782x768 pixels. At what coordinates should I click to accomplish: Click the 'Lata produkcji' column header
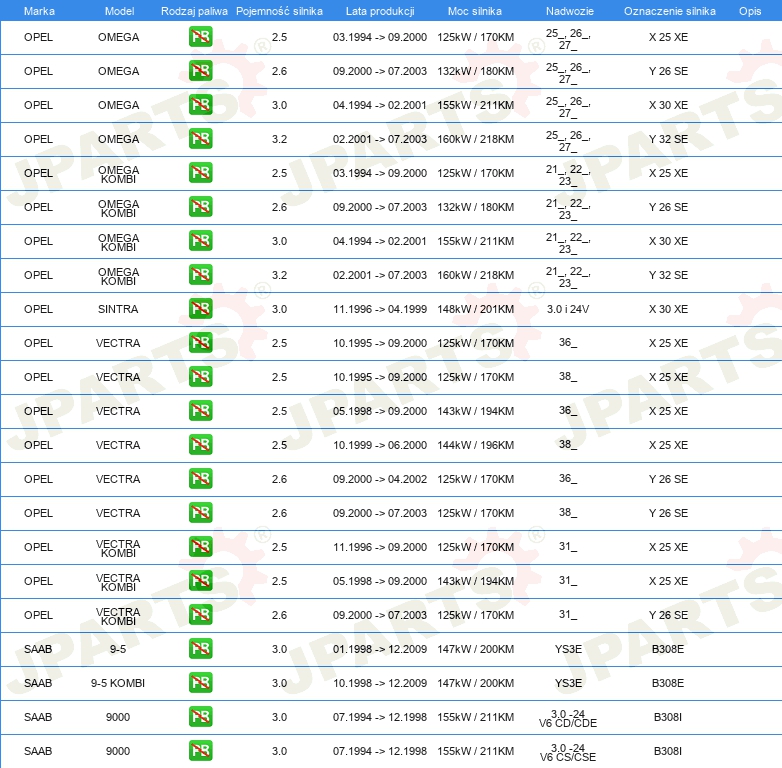380,11
